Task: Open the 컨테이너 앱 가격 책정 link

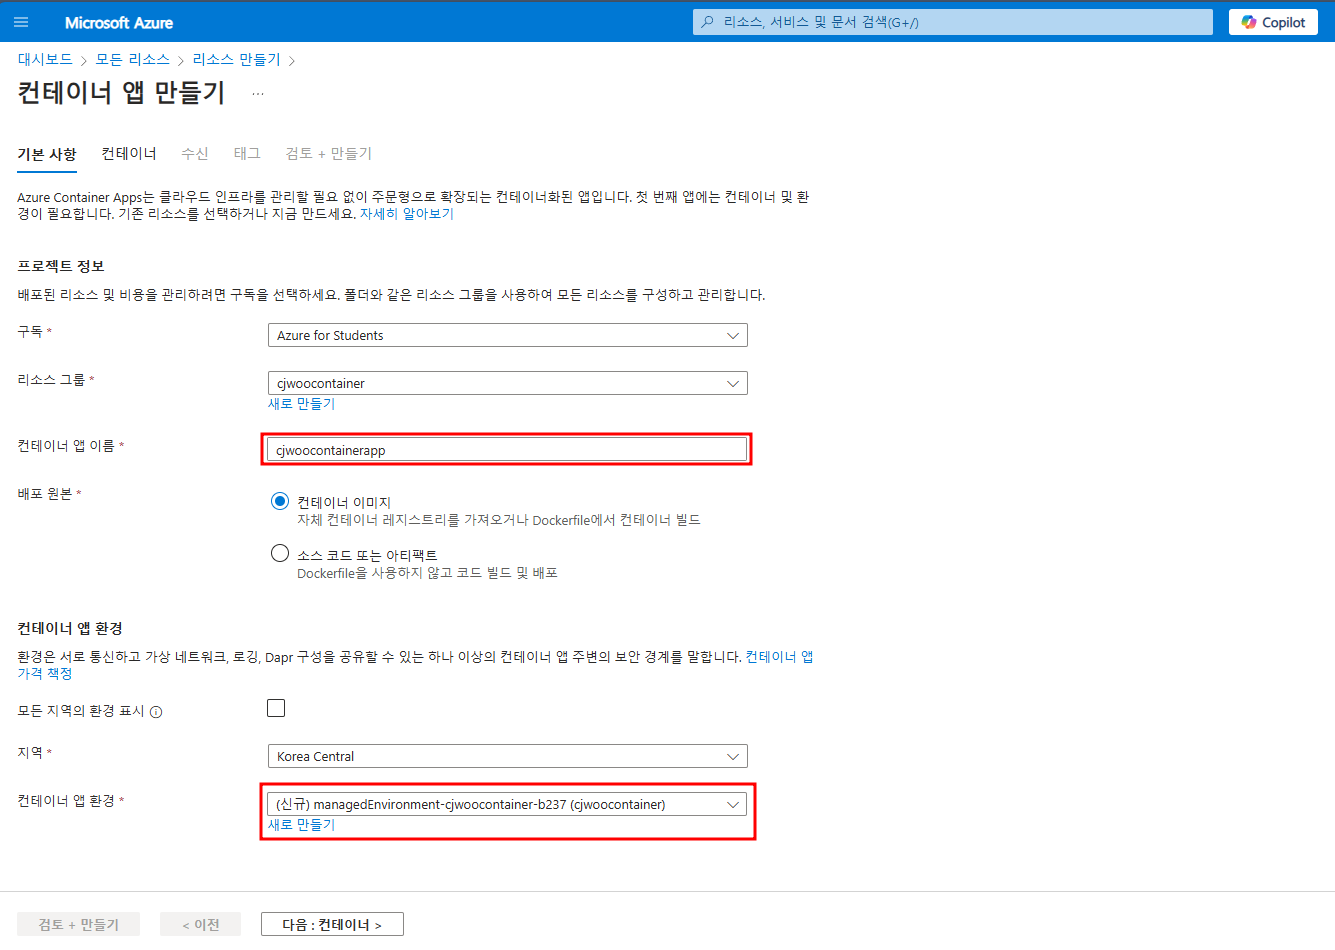Action: (x=779, y=657)
